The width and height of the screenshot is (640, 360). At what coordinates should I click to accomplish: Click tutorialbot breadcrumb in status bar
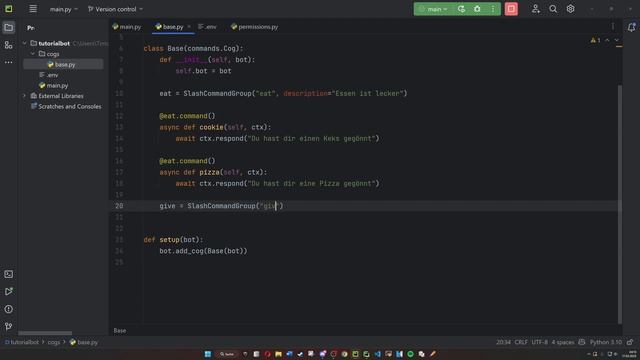(x=22, y=342)
